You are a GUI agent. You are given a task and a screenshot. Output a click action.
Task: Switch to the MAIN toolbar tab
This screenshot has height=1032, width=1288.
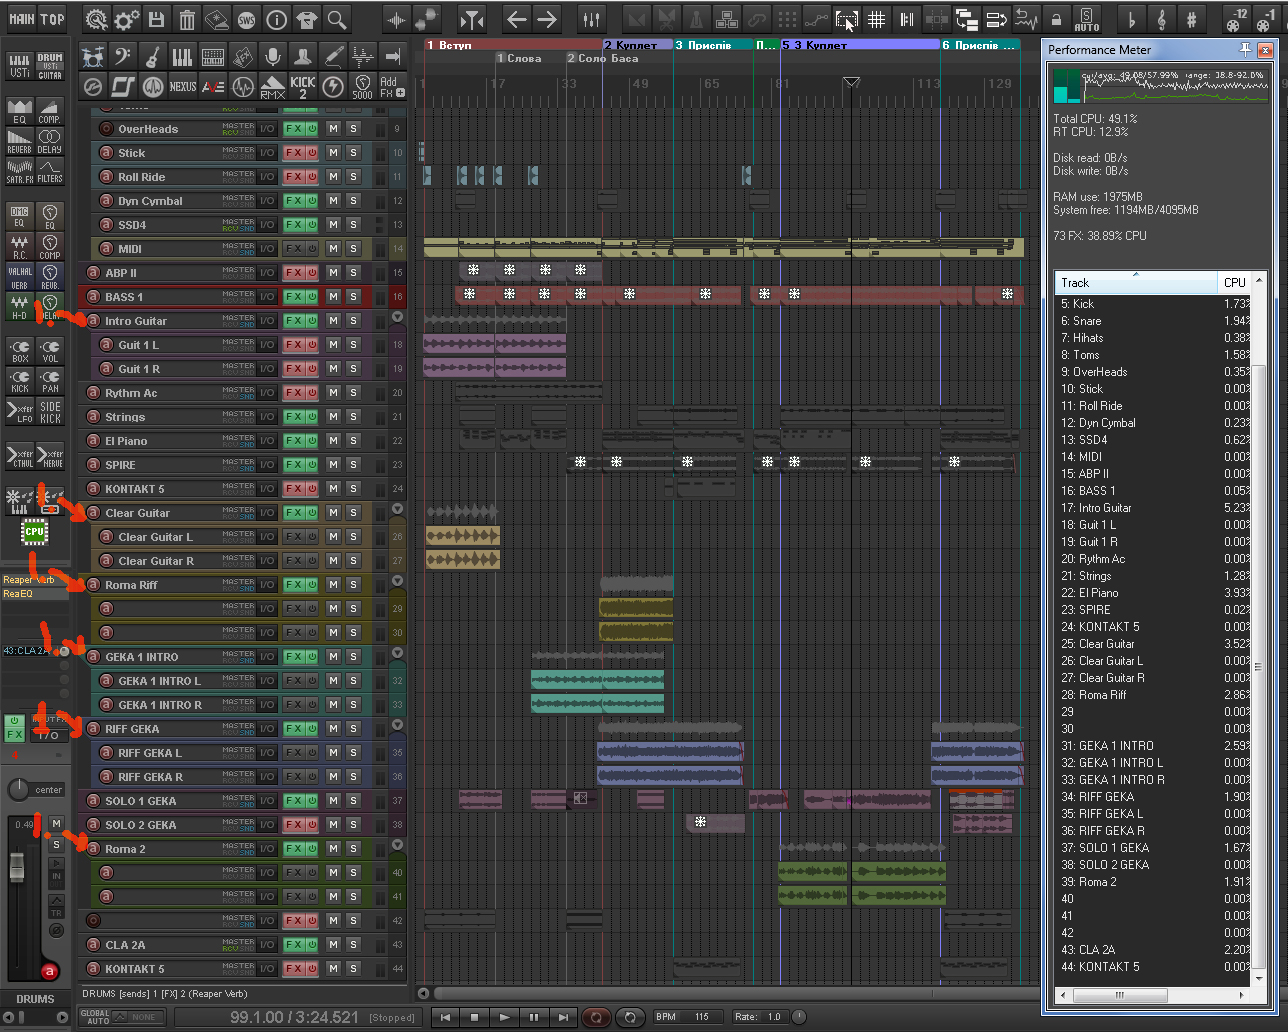click(x=21, y=19)
